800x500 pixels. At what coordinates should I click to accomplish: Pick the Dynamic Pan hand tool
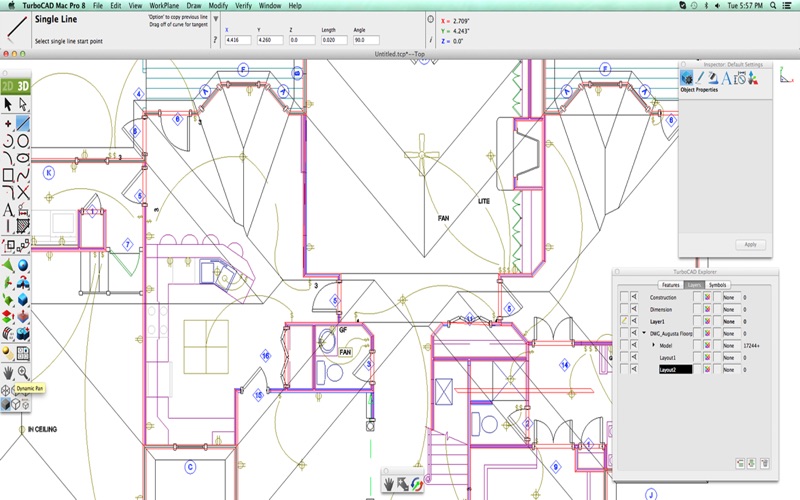pos(8,372)
